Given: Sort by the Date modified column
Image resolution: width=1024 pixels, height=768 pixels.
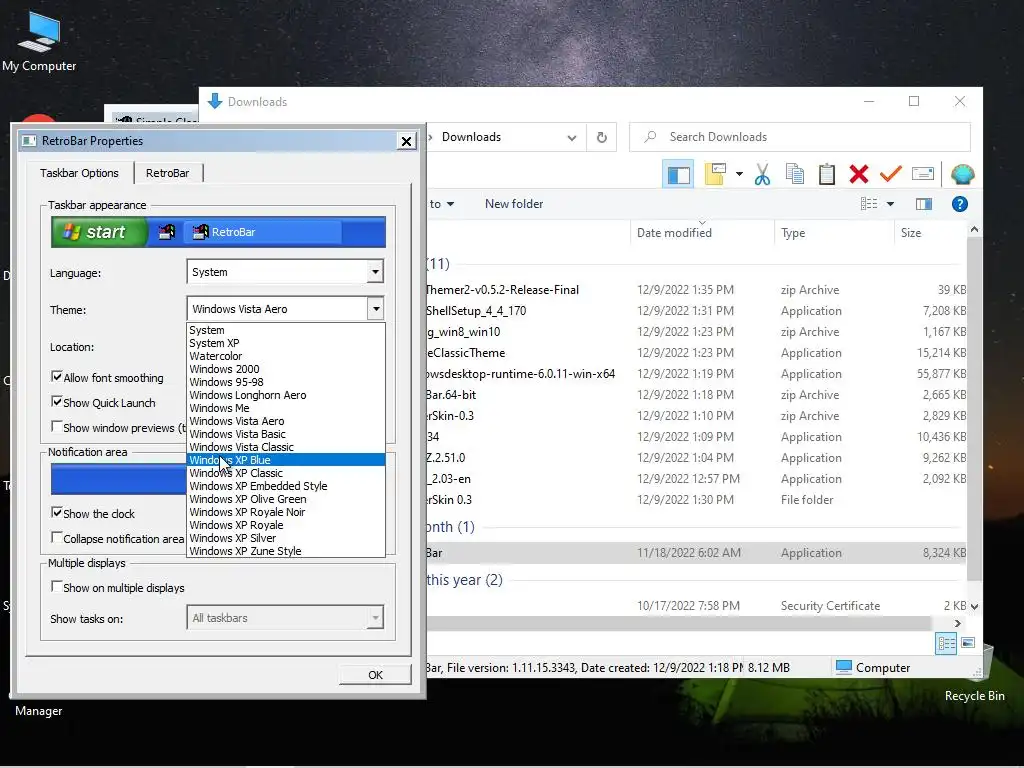Looking at the screenshot, I should tap(702, 232).
